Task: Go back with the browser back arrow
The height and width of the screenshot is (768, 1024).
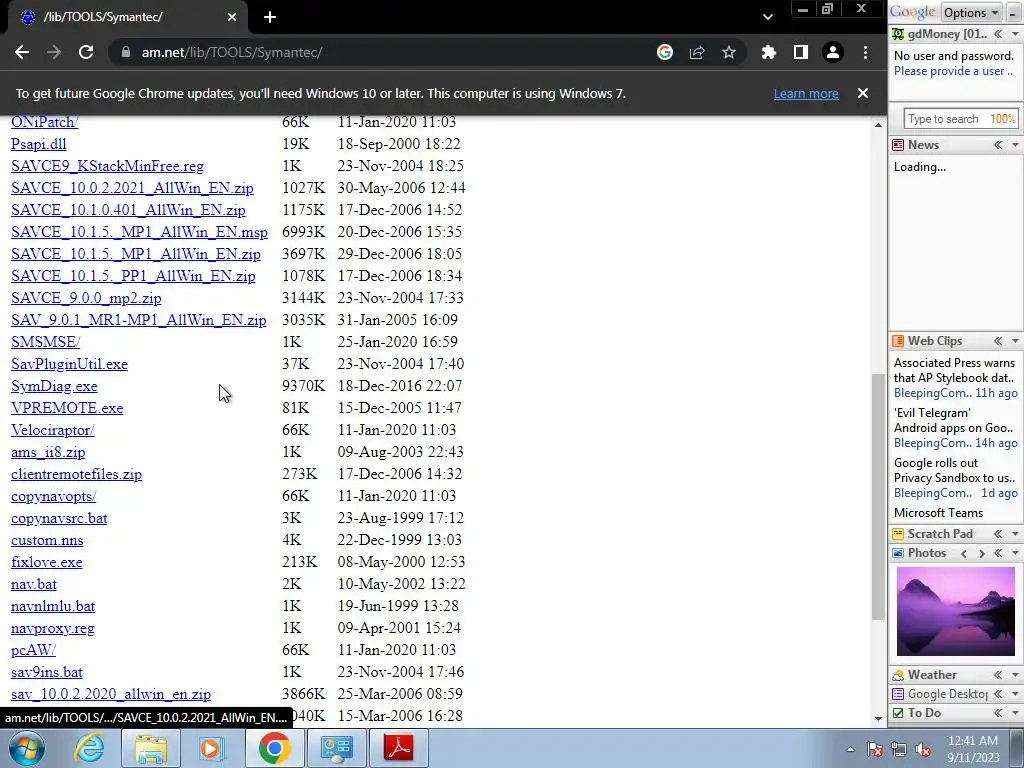Action: pos(22,52)
